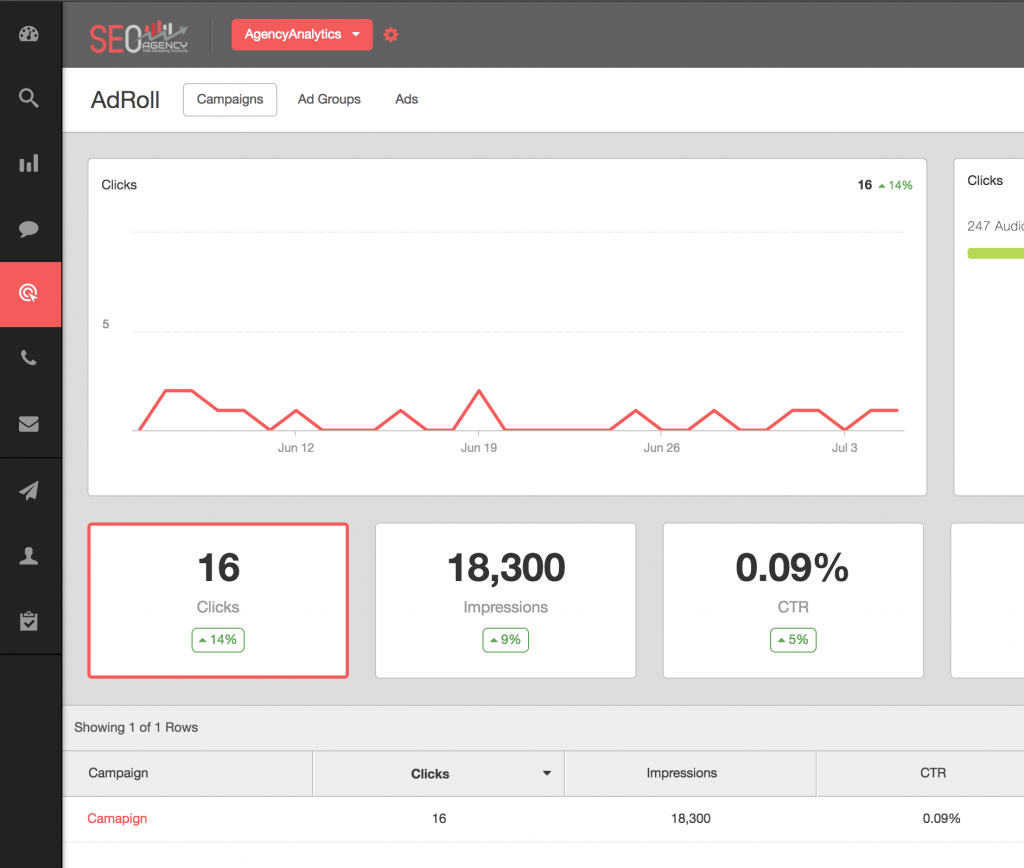
Task: Click the chart's 16 ▲14% summary
Action: click(885, 185)
